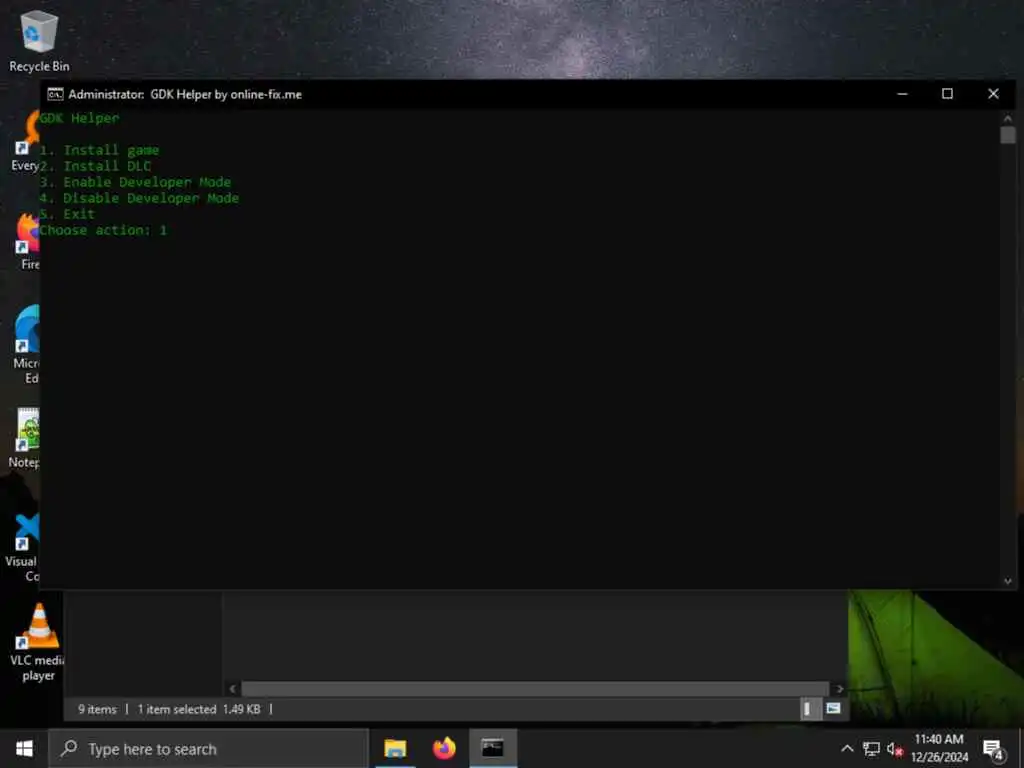Click the console vertical scrollbar thumb

click(1008, 135)
